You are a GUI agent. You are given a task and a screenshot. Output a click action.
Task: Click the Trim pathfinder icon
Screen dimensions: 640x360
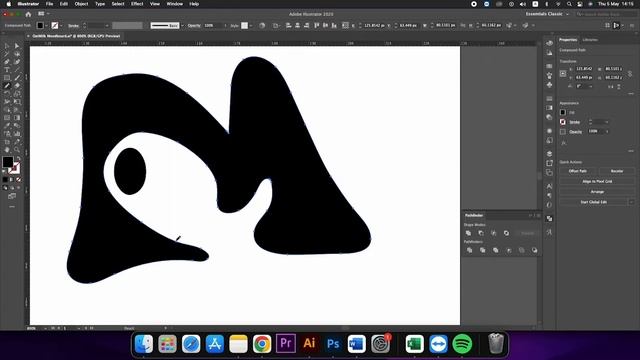point(482,250)
